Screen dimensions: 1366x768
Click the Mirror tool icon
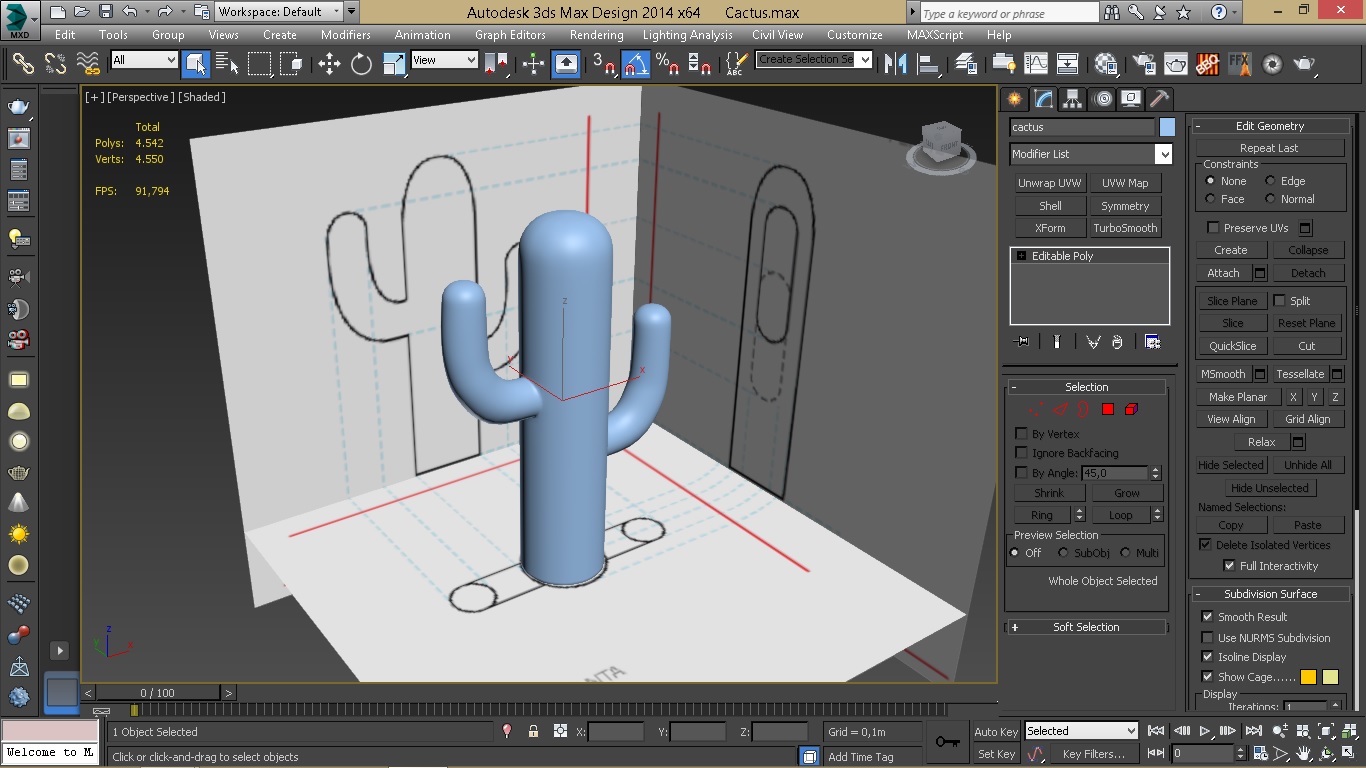point(896,64)
